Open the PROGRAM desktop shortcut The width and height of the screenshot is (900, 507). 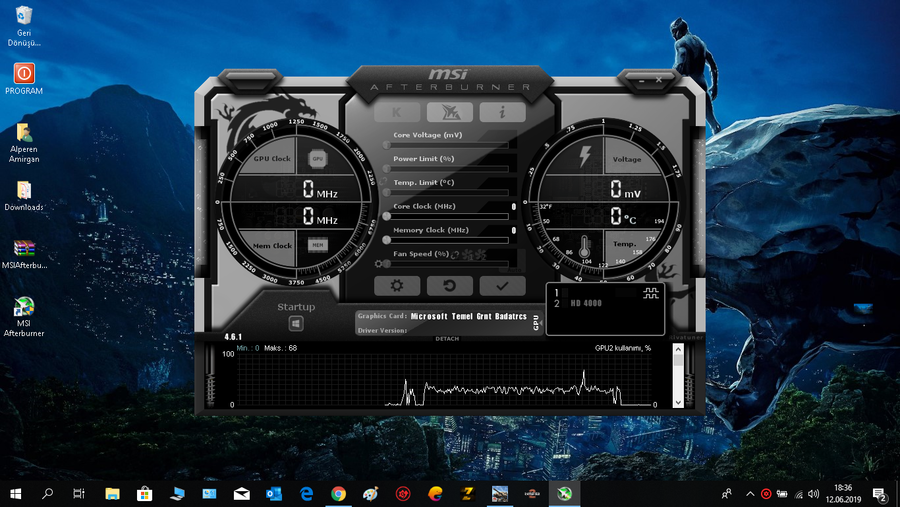tap(24, 79)
